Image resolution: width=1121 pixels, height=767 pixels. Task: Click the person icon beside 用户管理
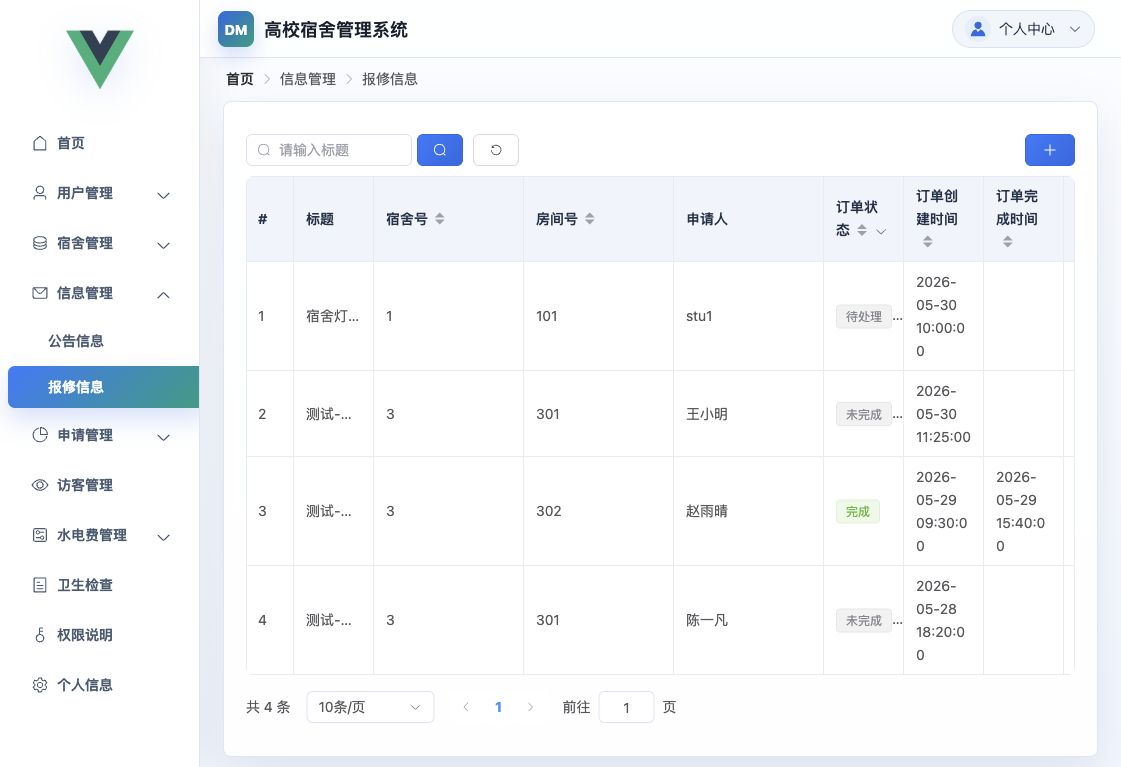(40, 193)
